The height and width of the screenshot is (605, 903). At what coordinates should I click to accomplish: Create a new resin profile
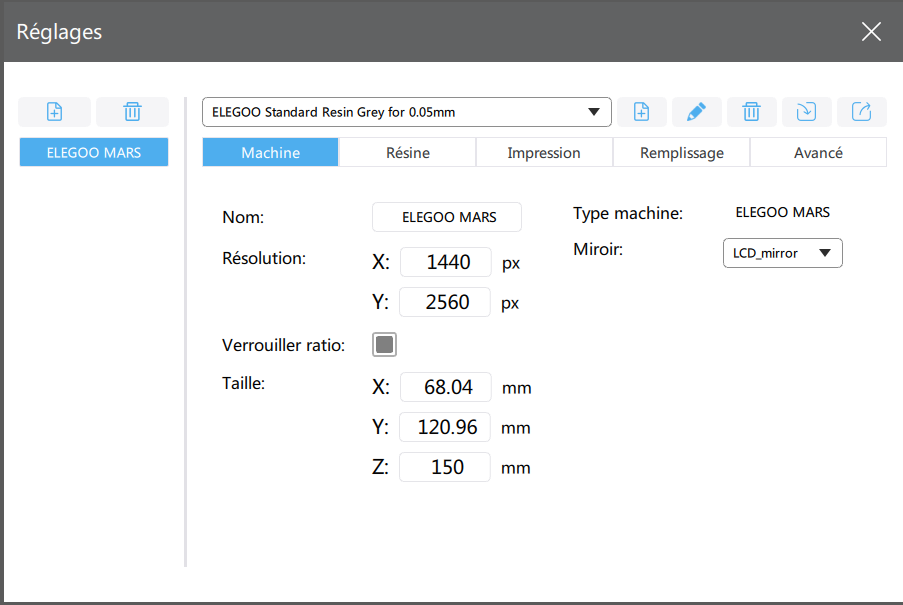(642, 112)
